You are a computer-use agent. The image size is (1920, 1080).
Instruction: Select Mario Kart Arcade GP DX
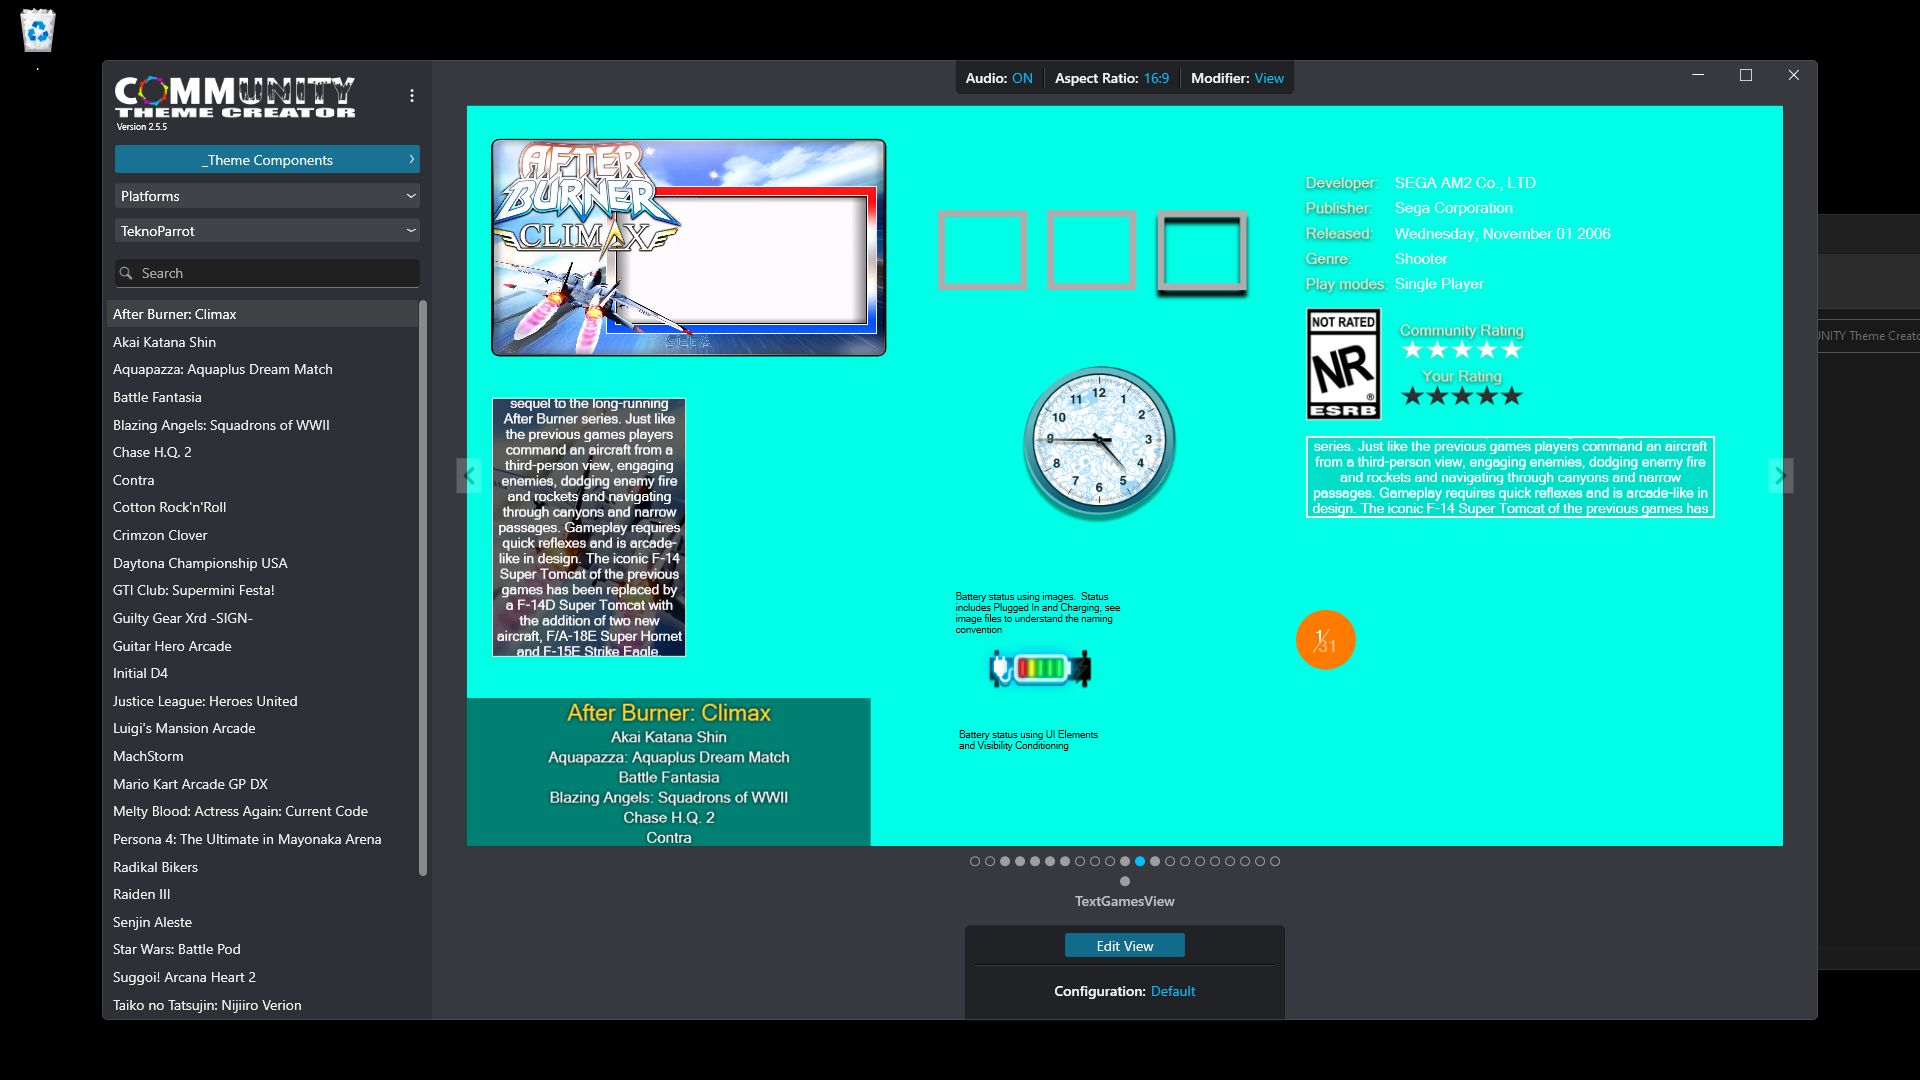point(262,784)
